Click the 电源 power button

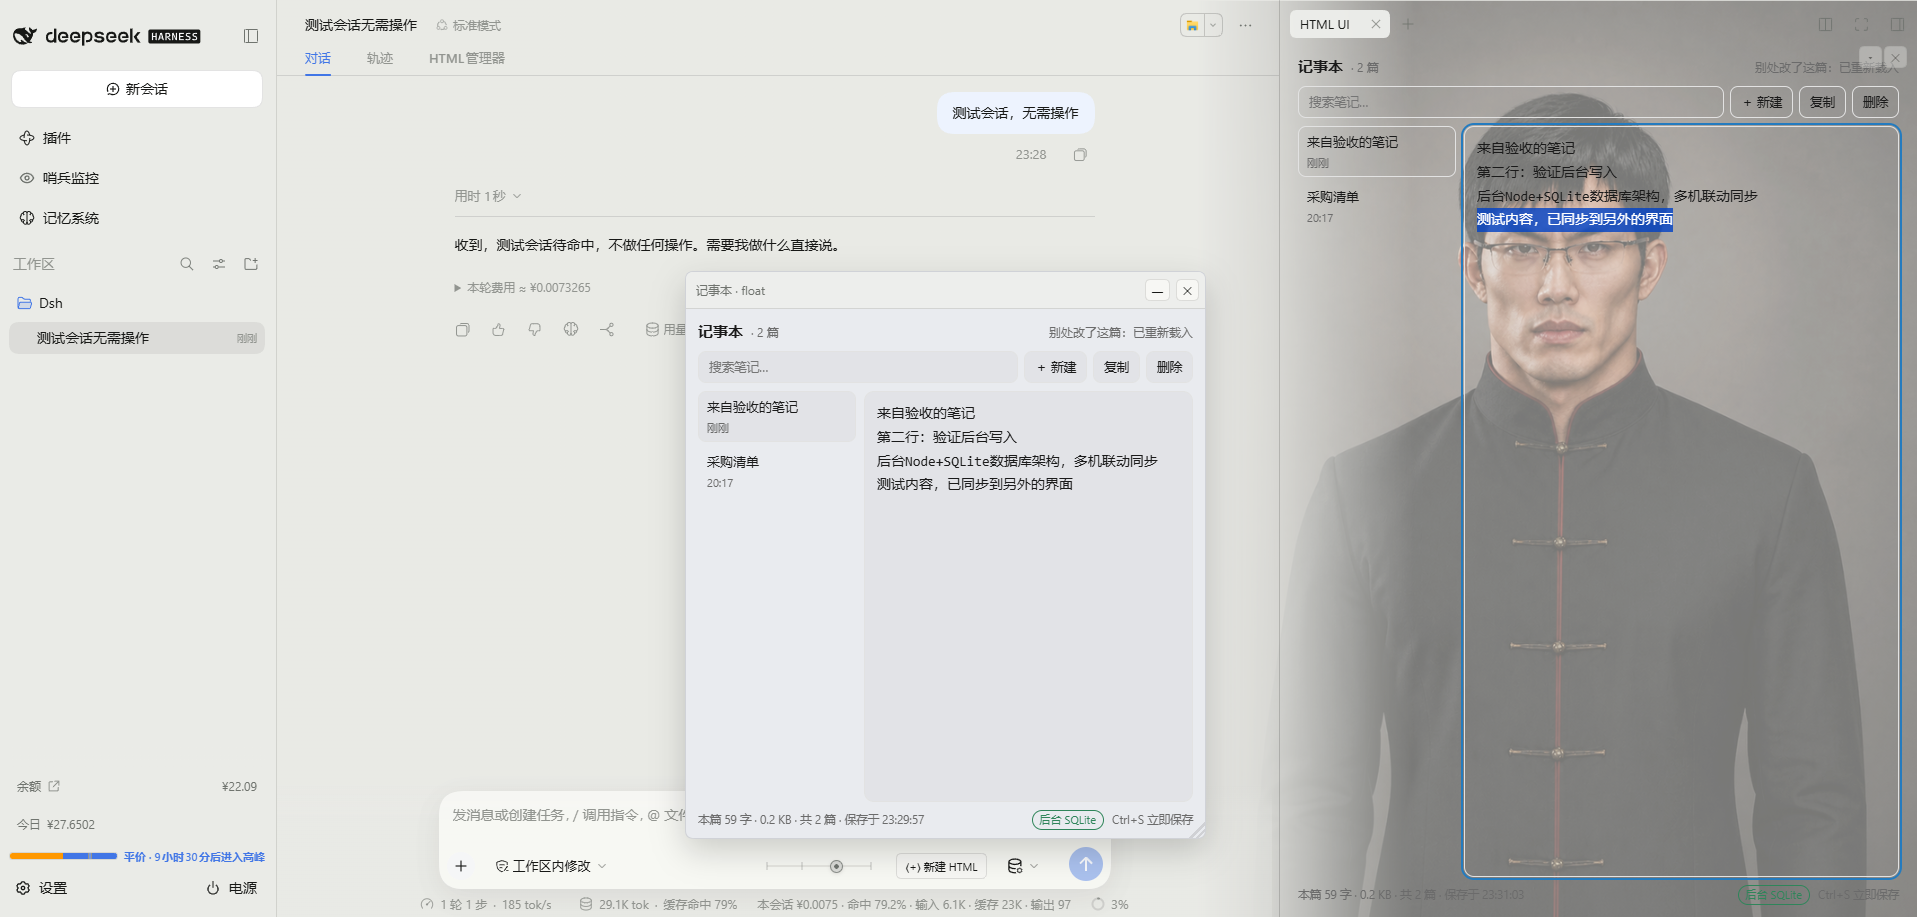(x=232, y=888)
